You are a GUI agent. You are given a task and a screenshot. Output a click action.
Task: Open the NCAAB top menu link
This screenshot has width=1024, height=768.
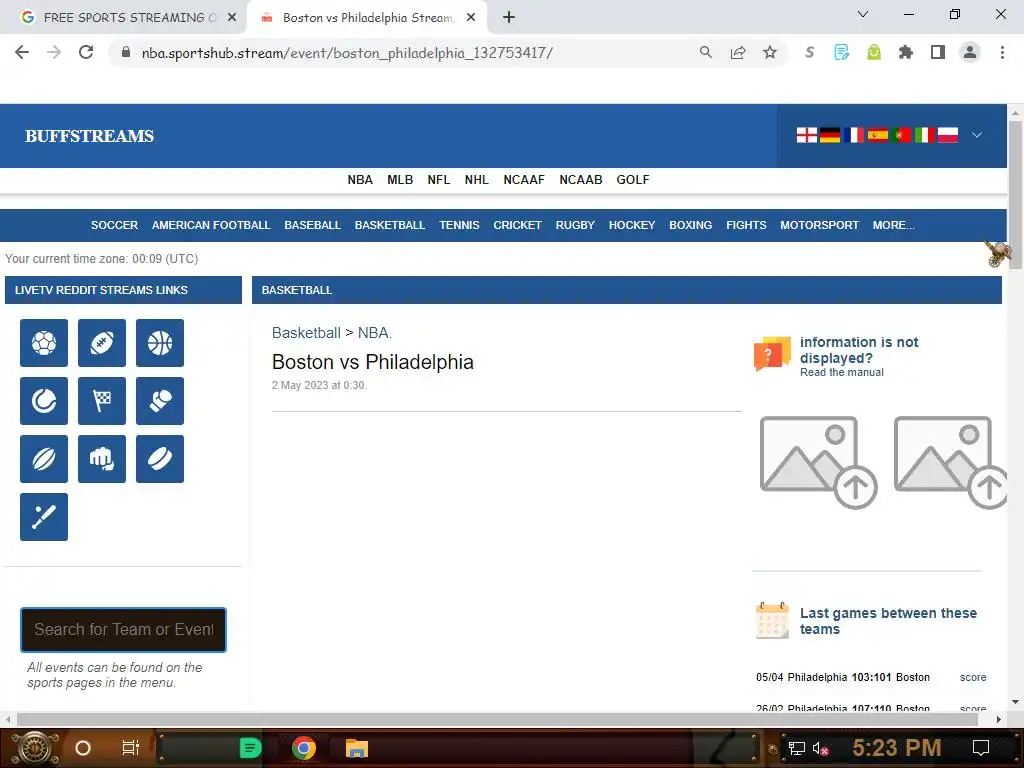click(581, 180)
